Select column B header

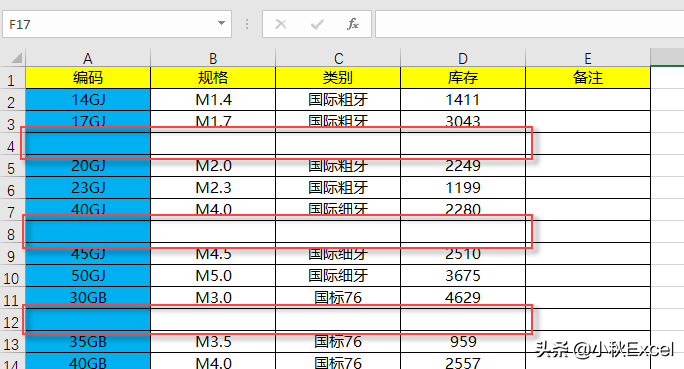(213, 58)
